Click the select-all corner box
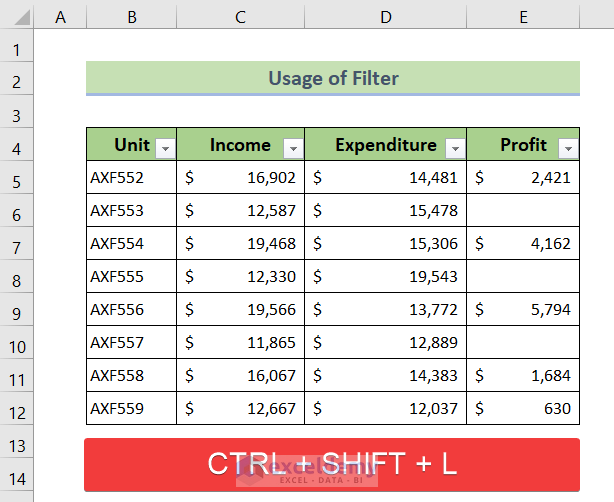This screenshot has width=614, height=502. coord(17,17)
